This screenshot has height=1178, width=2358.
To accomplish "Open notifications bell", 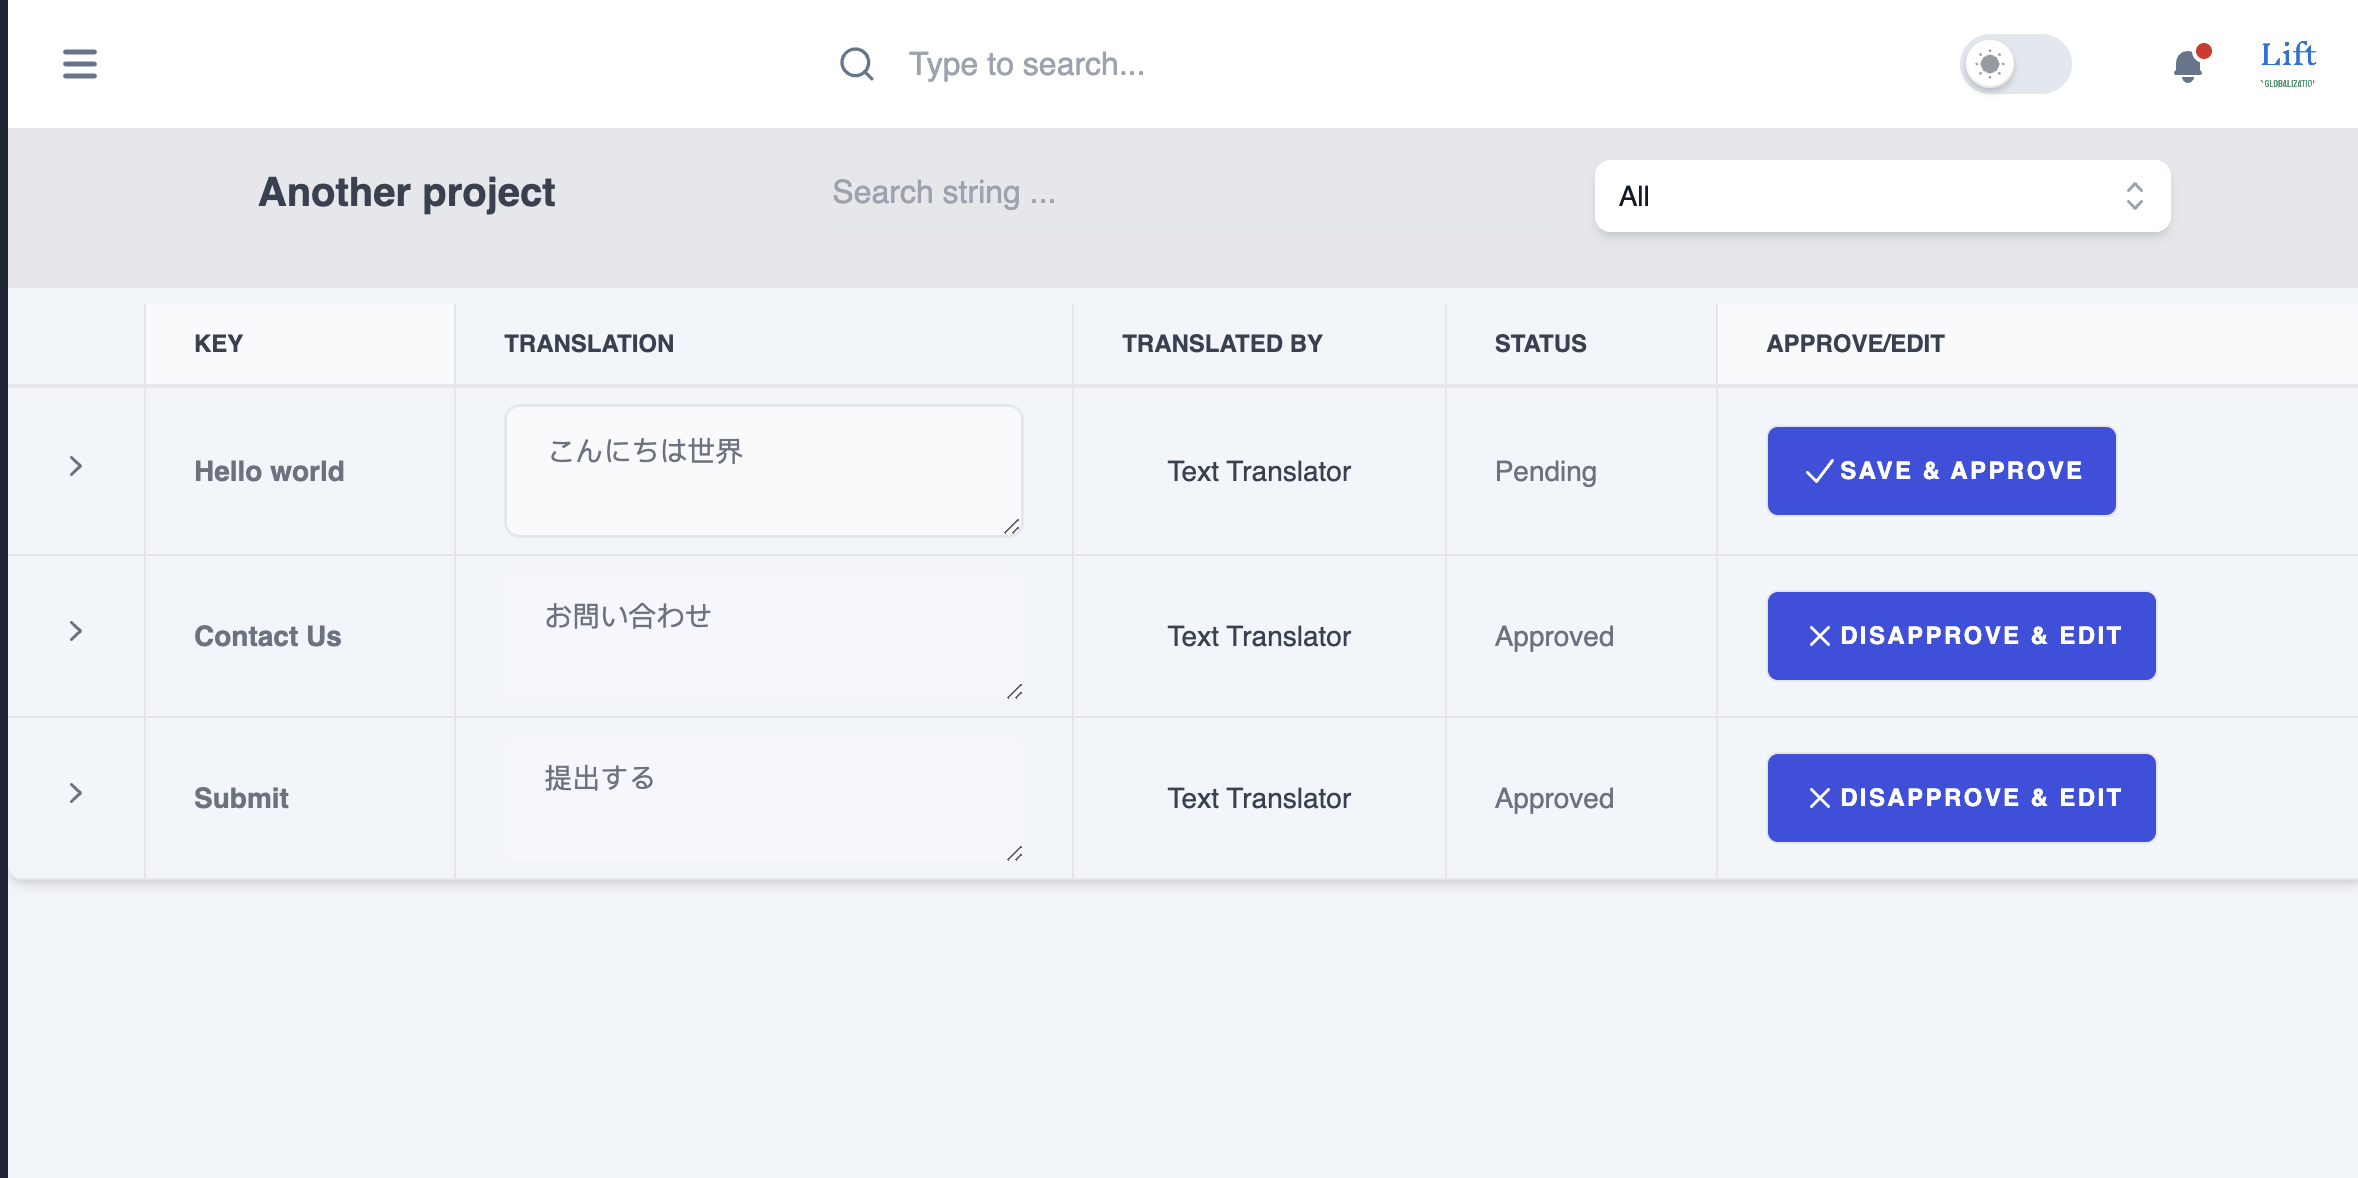I will [2188, 66].
